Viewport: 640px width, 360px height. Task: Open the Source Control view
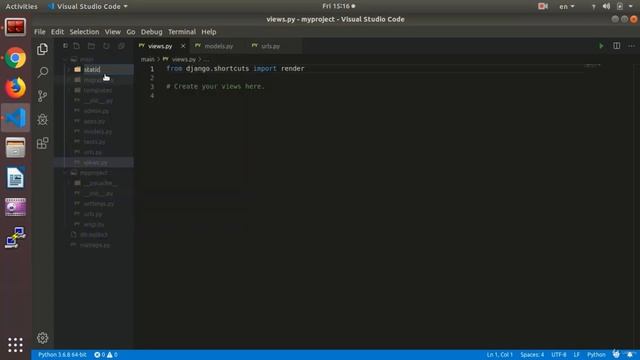(x=42, y=96)
